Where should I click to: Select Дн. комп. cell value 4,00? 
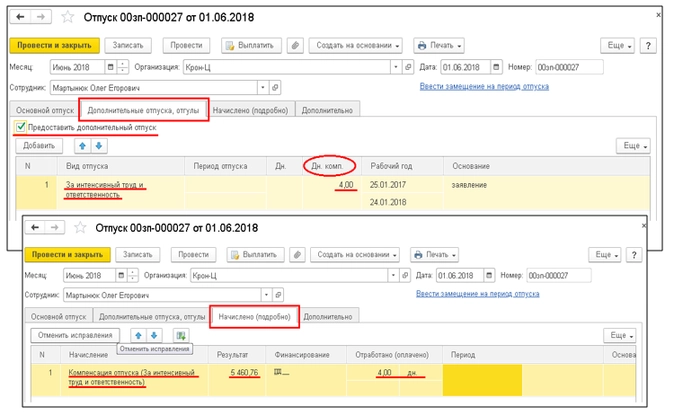[346, 185]
